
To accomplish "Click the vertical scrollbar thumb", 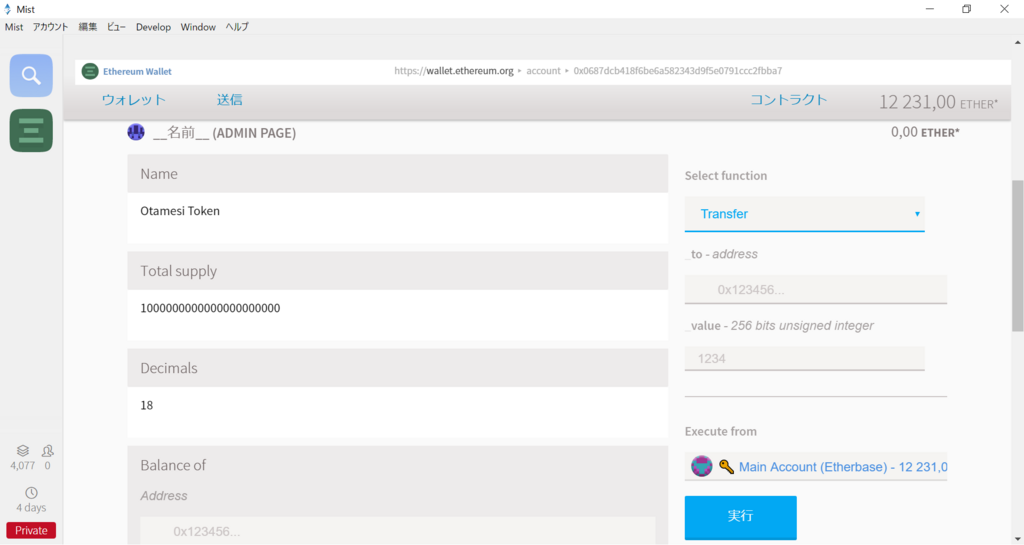I will 1017,257.
